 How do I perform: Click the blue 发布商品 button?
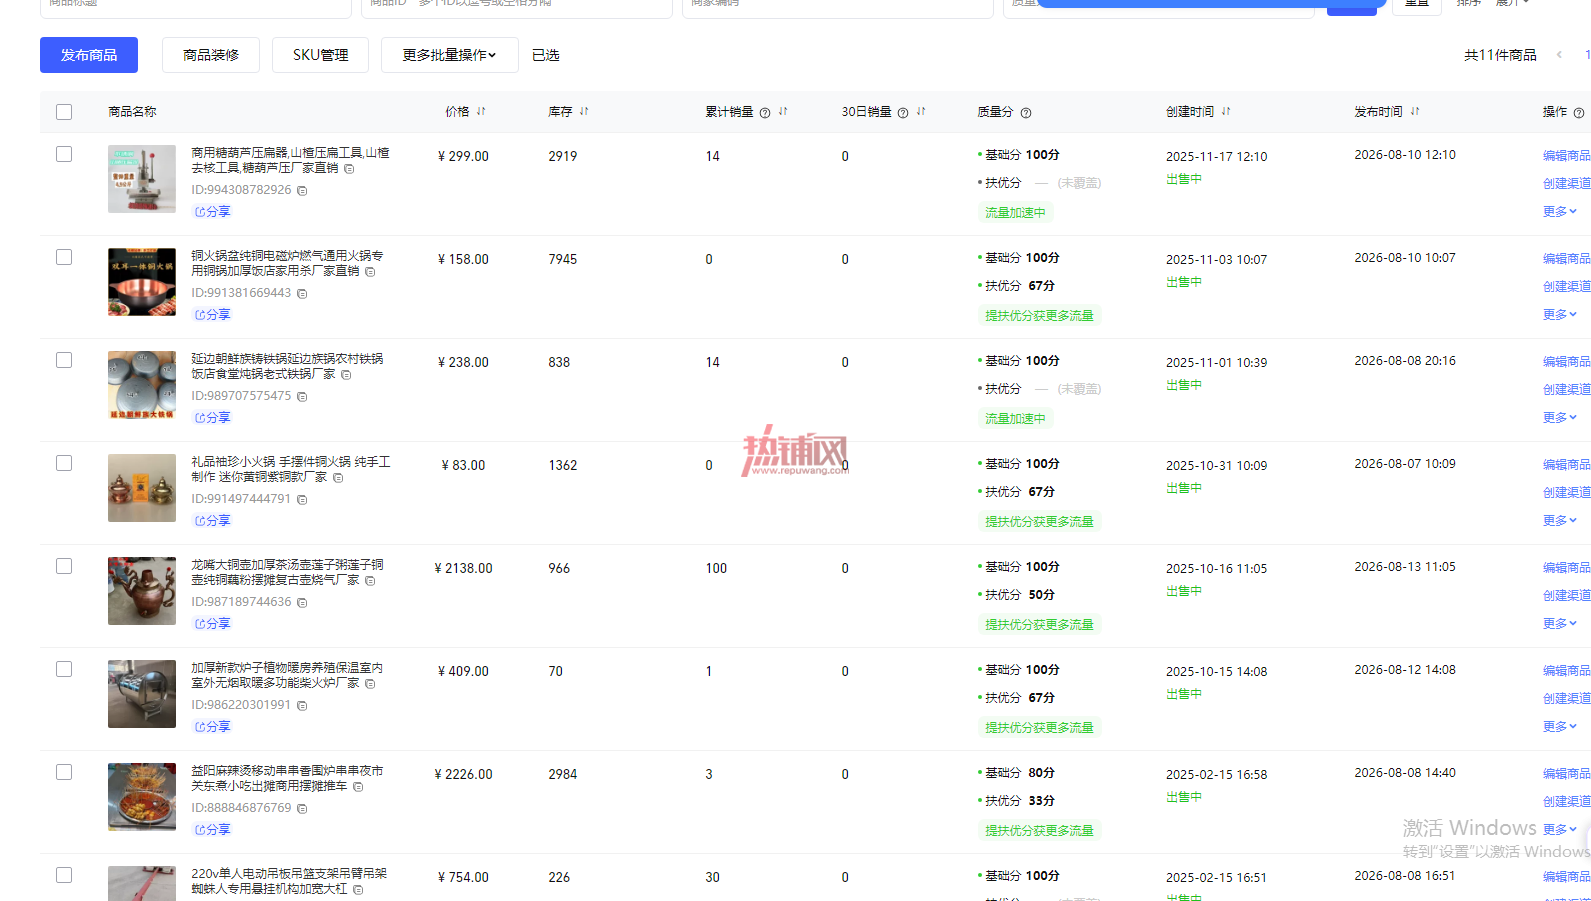[x=89, y=55]
